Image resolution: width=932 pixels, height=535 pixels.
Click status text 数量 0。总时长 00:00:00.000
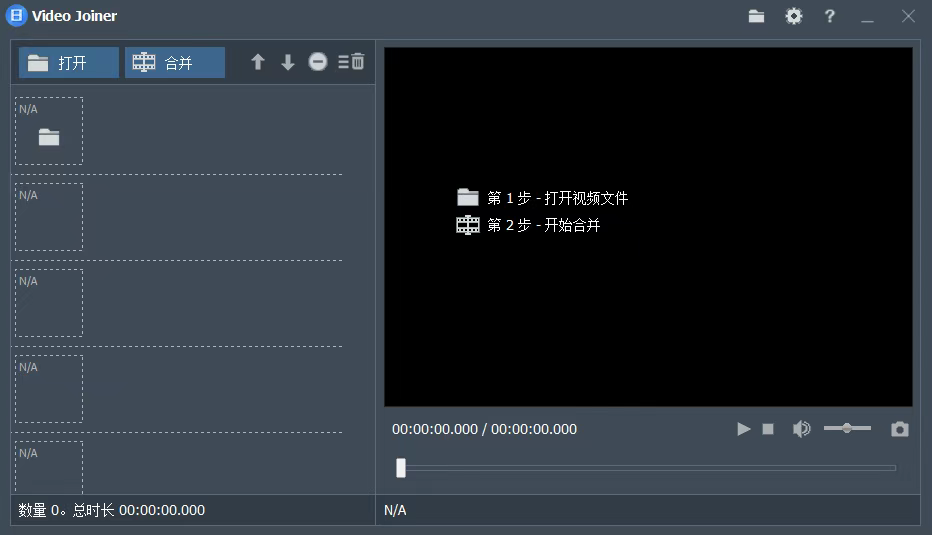point(112,510)
